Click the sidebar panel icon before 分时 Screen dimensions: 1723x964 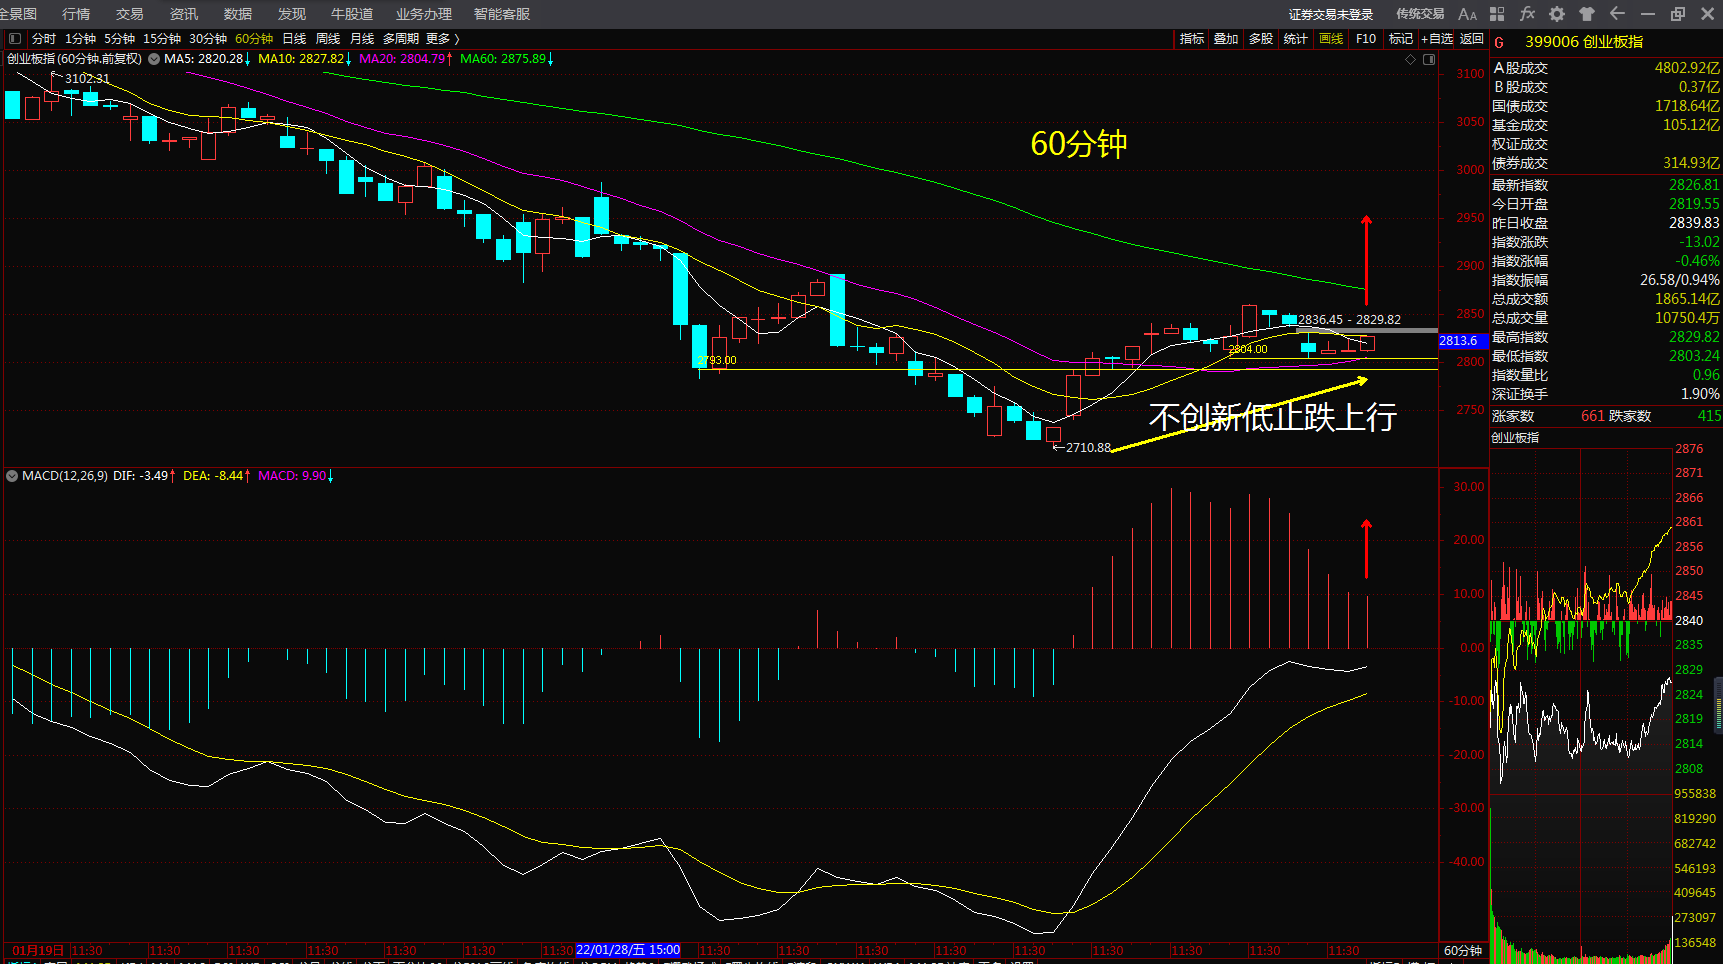point(15,39)
